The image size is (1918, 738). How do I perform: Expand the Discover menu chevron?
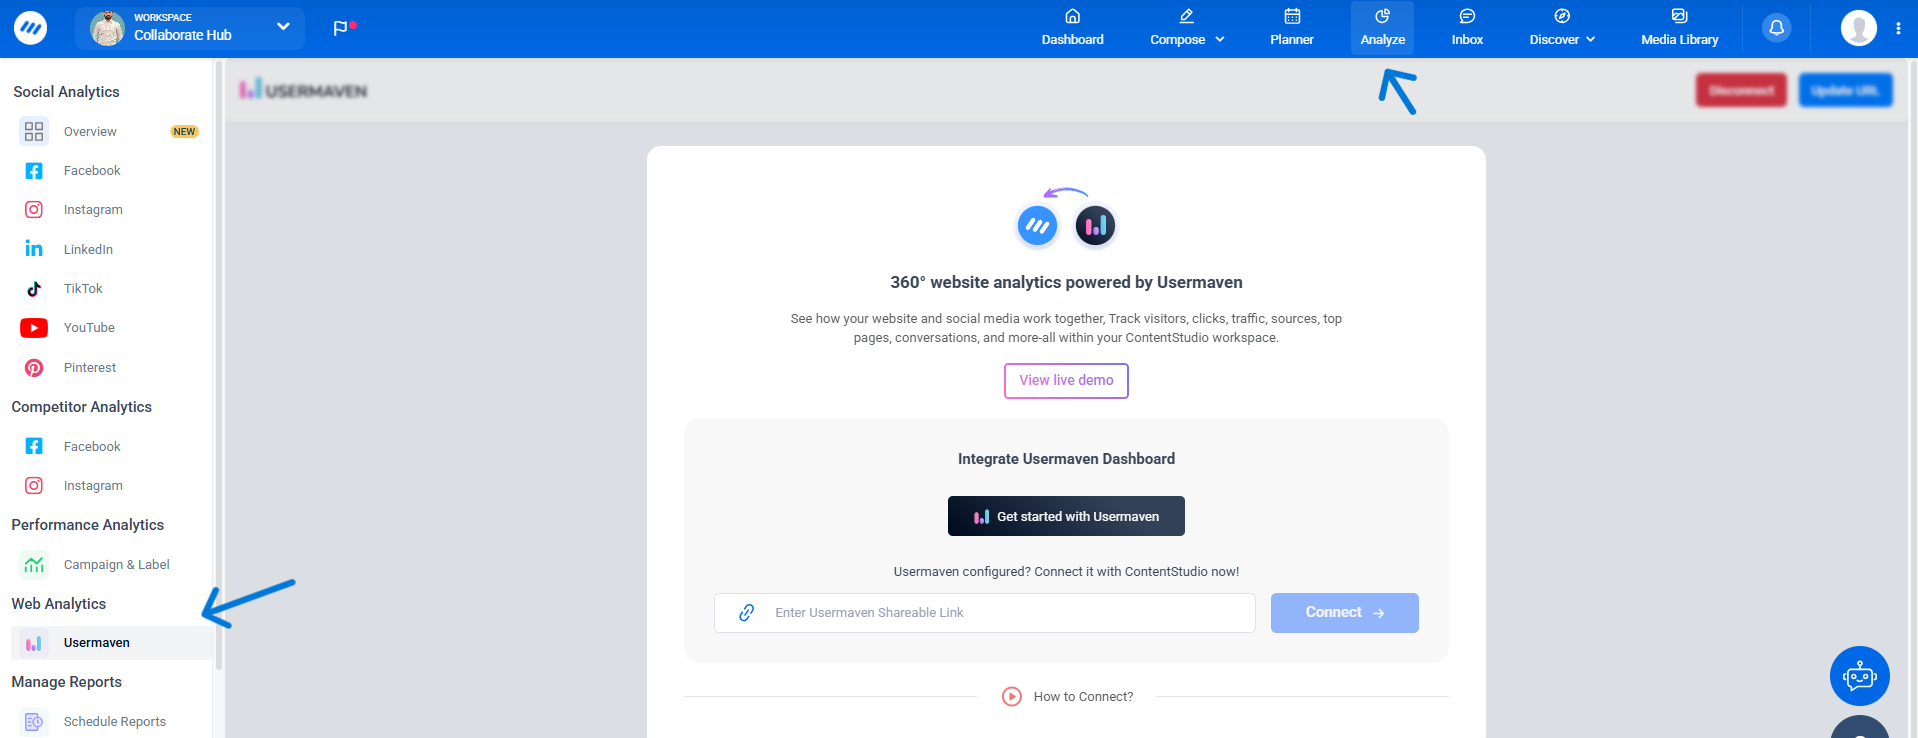tap(1590, 40)
